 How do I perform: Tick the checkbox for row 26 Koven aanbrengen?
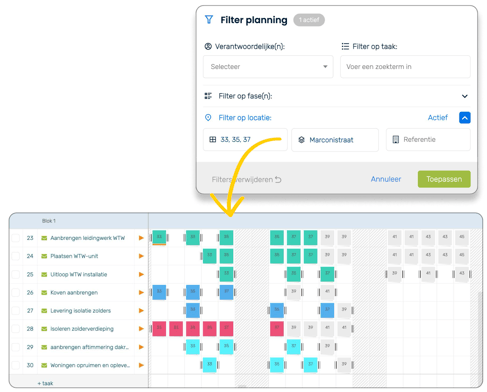(16, 292)
